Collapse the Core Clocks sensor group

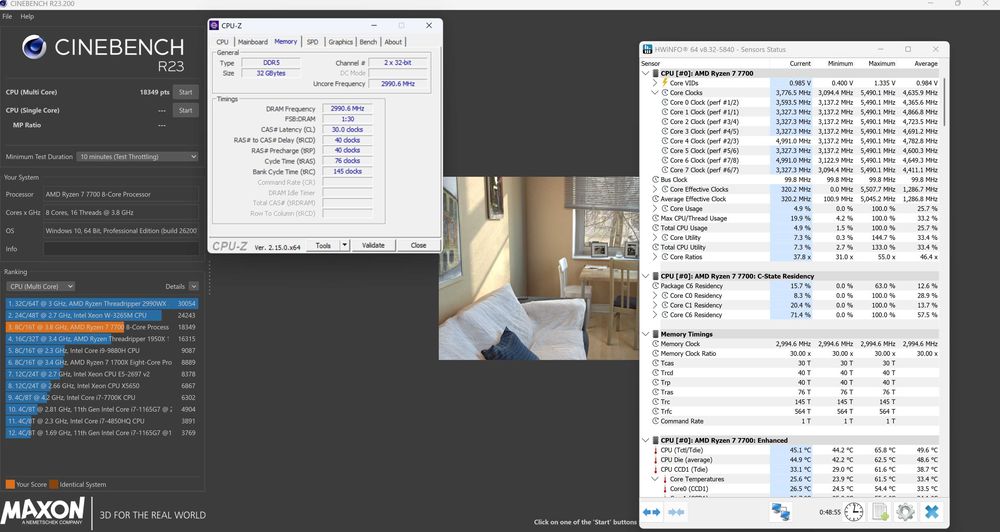[655, 92]
